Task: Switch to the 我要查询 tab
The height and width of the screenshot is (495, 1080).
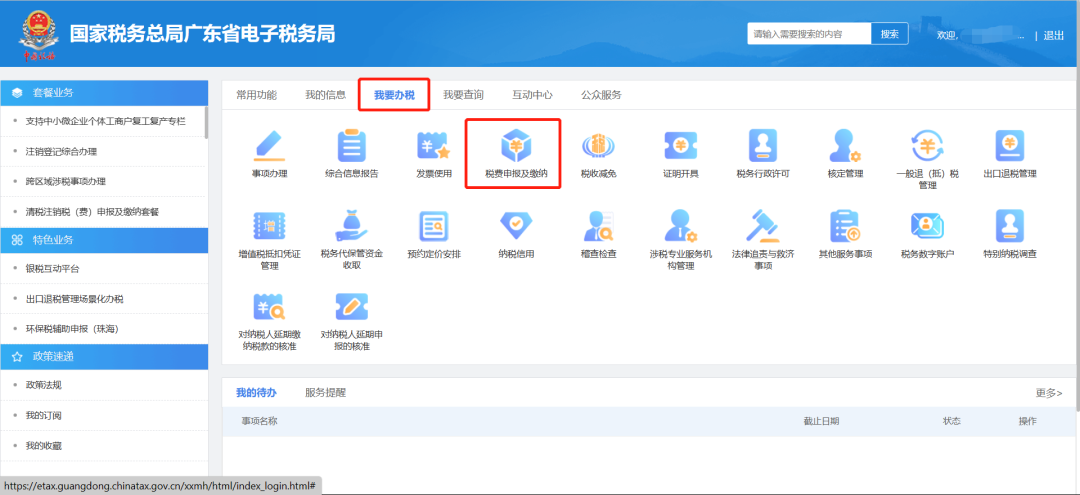Action: pyautogui.click(x=463, y=95)
